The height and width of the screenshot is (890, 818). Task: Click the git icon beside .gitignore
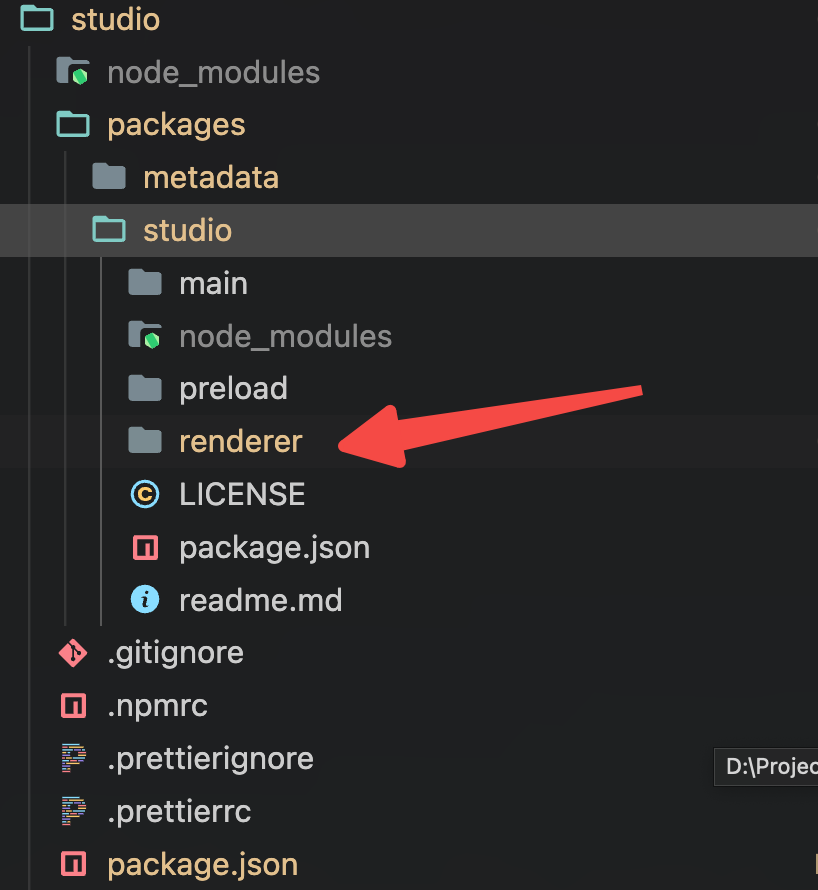point(72,653)
